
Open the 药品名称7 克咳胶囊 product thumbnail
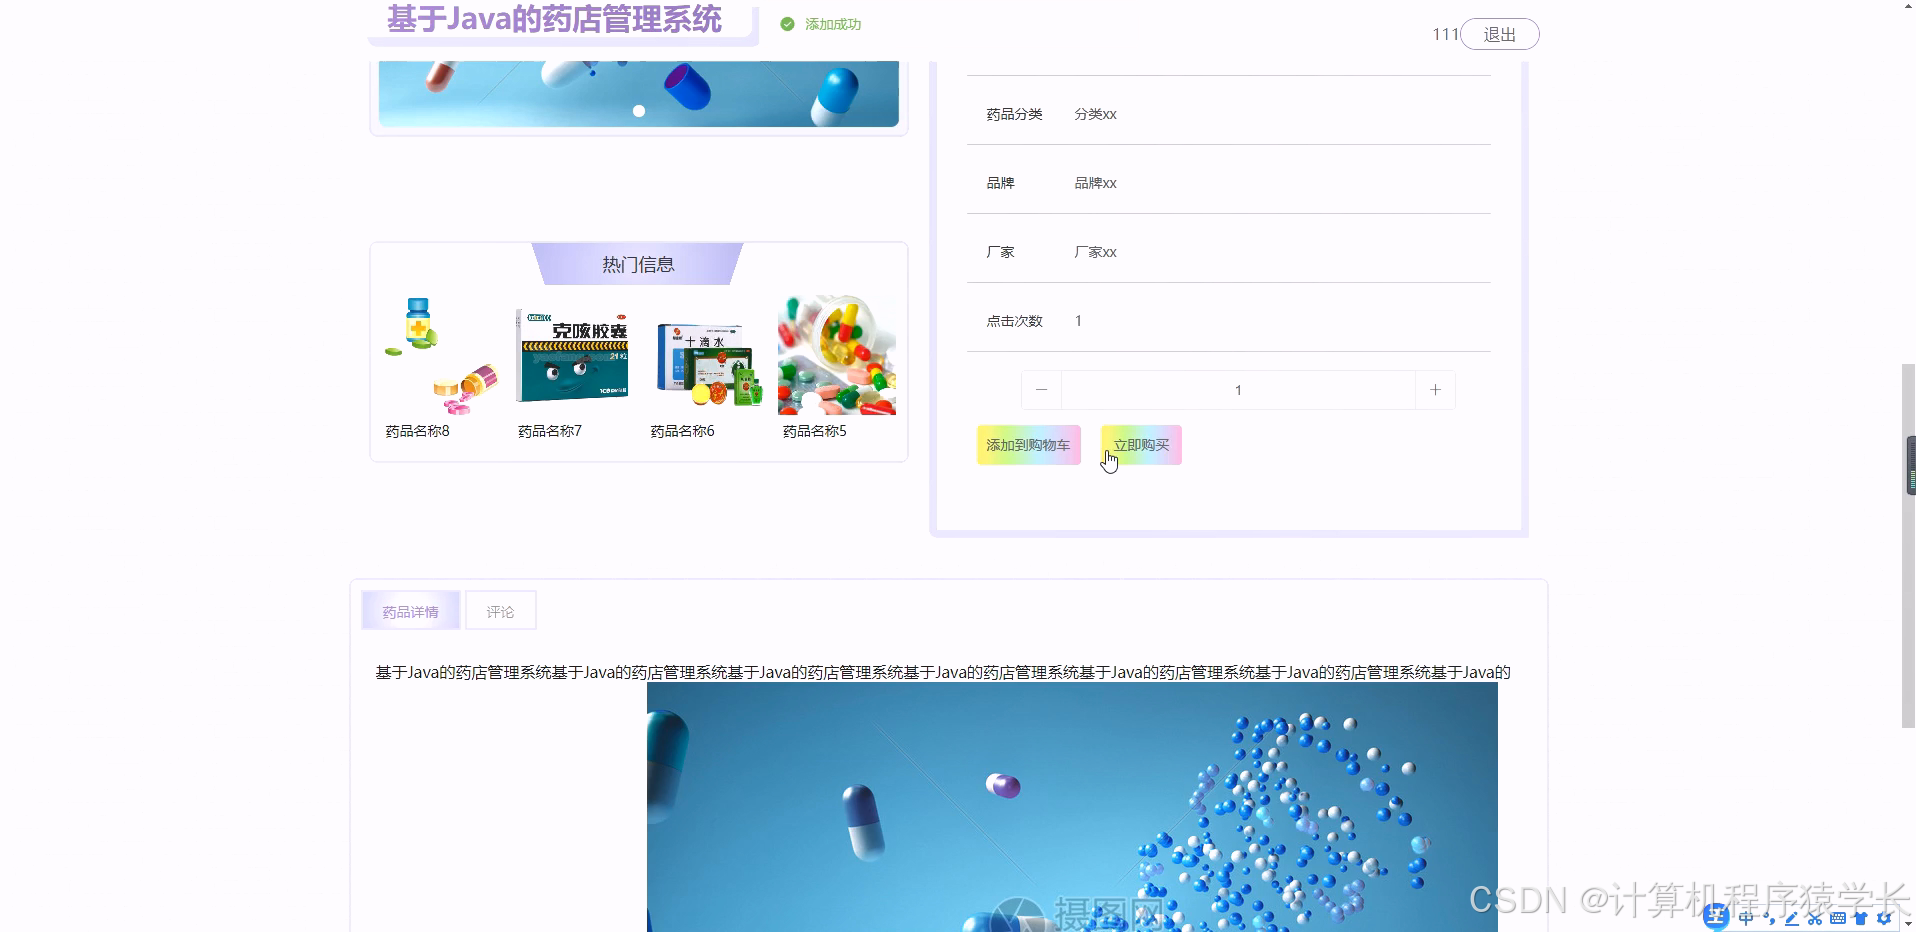pyautogui.click(x=571, y=355)
